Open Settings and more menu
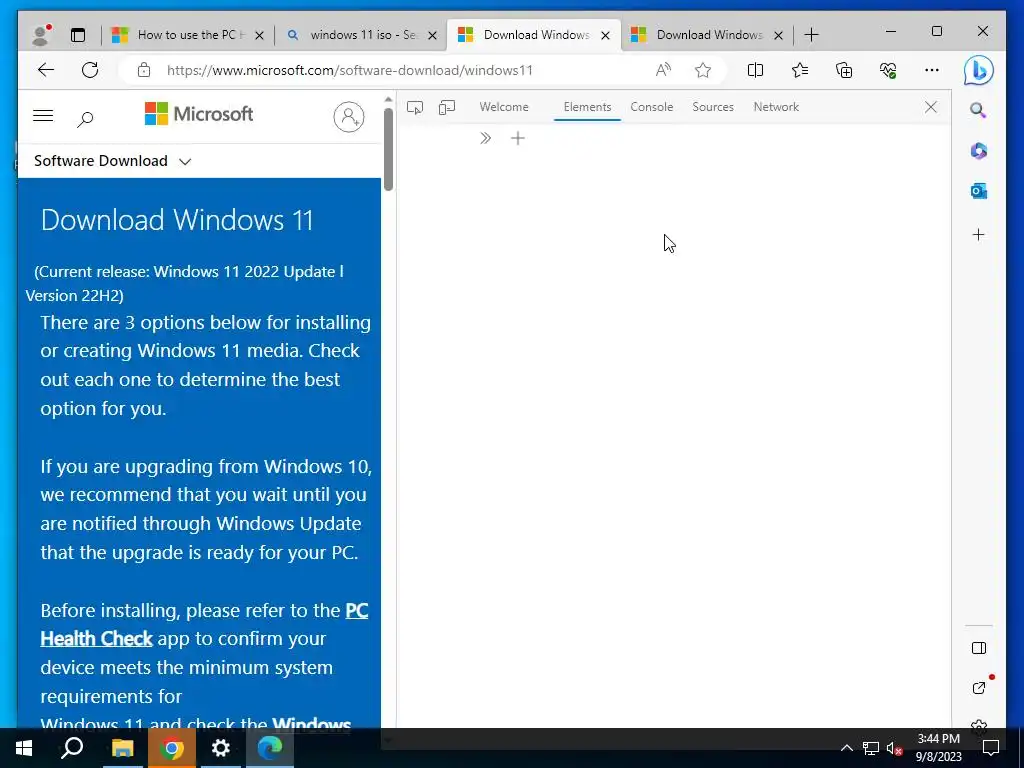Screen dimensions: 1024x768 pyautogui.click(x=932, y=70)
